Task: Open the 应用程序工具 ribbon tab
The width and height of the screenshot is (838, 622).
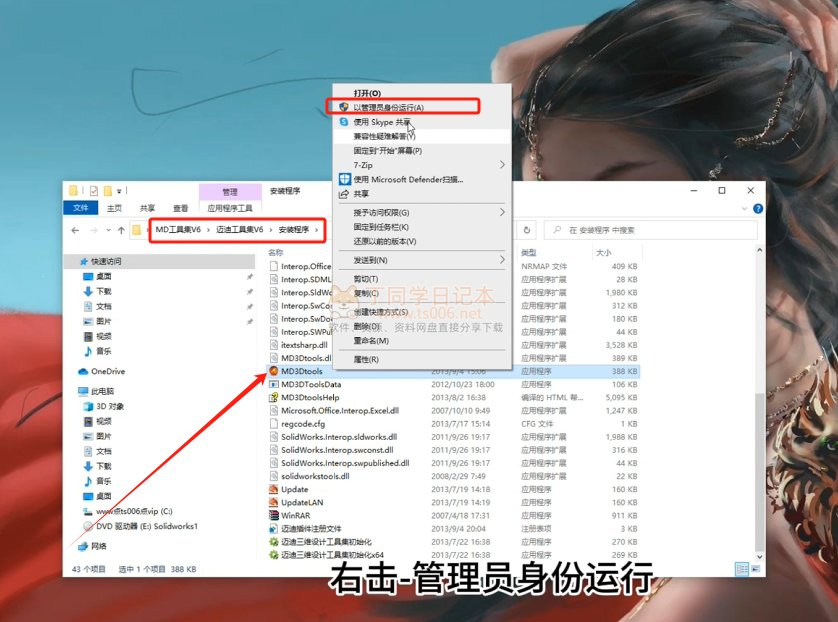Action: pos(230,208)
